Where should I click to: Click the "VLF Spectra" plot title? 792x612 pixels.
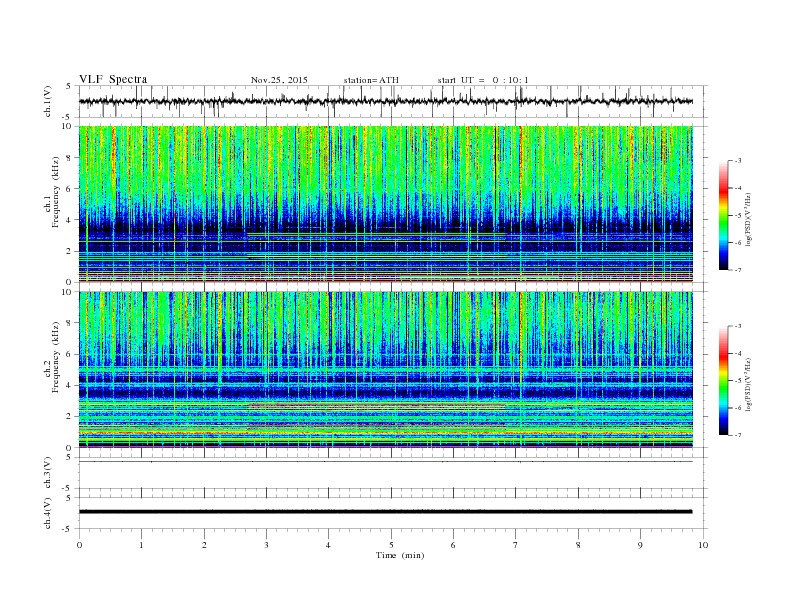click(113, 79)
